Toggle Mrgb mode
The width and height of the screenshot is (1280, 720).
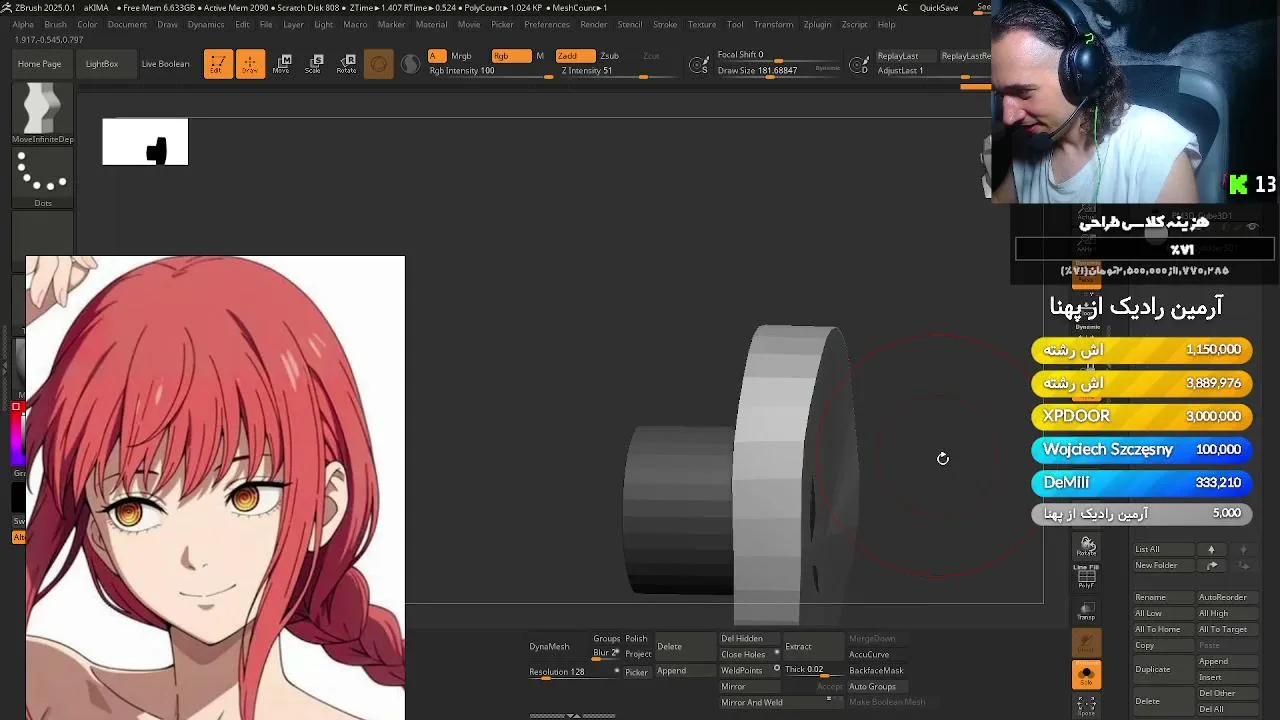[x=461, y=56]
